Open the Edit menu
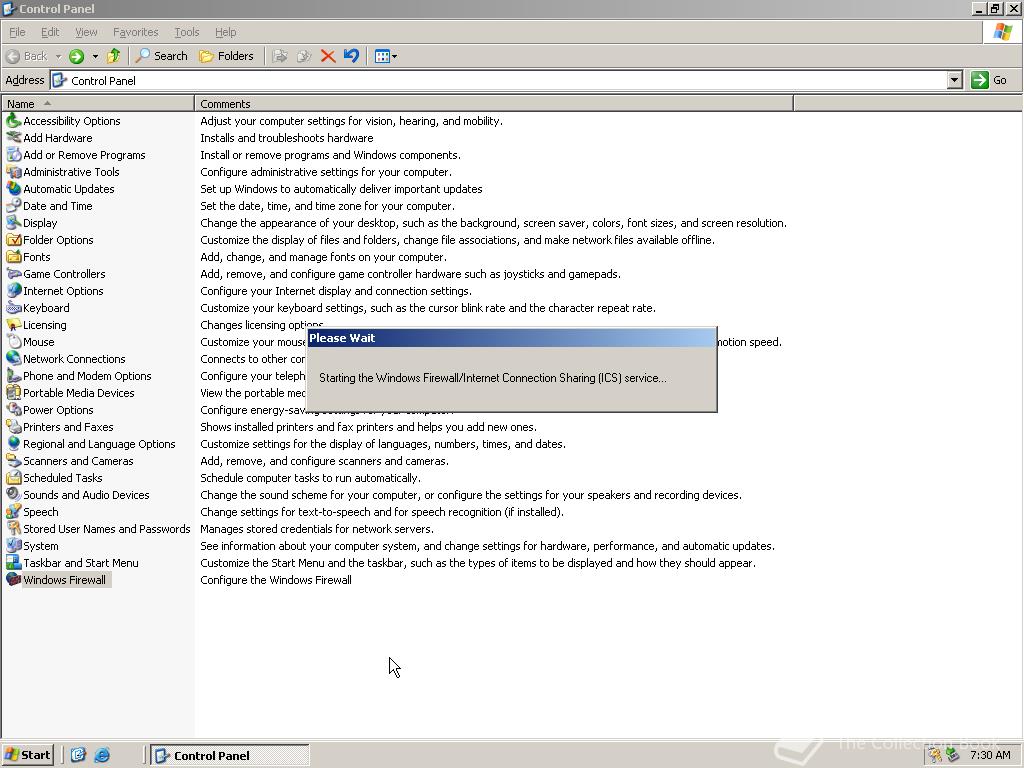Image resolution: width=1024 pixels, height=768 pixels. 50,32
